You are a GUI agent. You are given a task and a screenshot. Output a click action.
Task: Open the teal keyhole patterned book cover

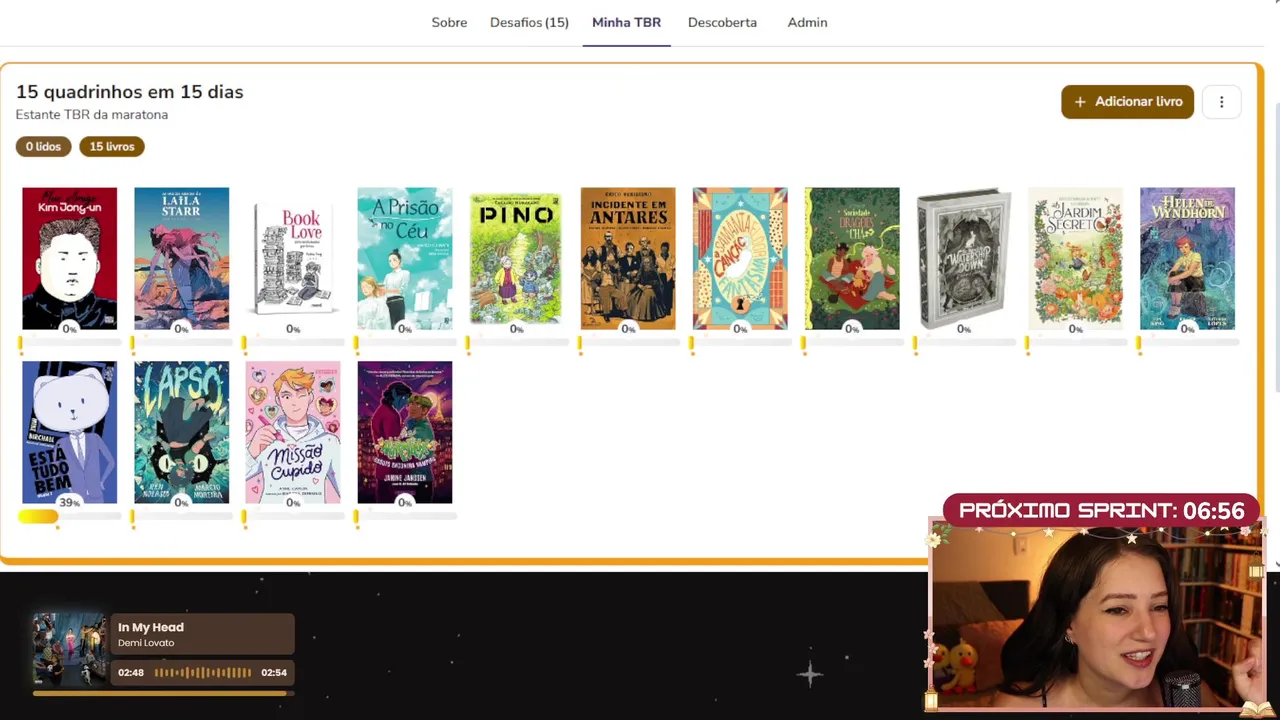click(740, 258)
